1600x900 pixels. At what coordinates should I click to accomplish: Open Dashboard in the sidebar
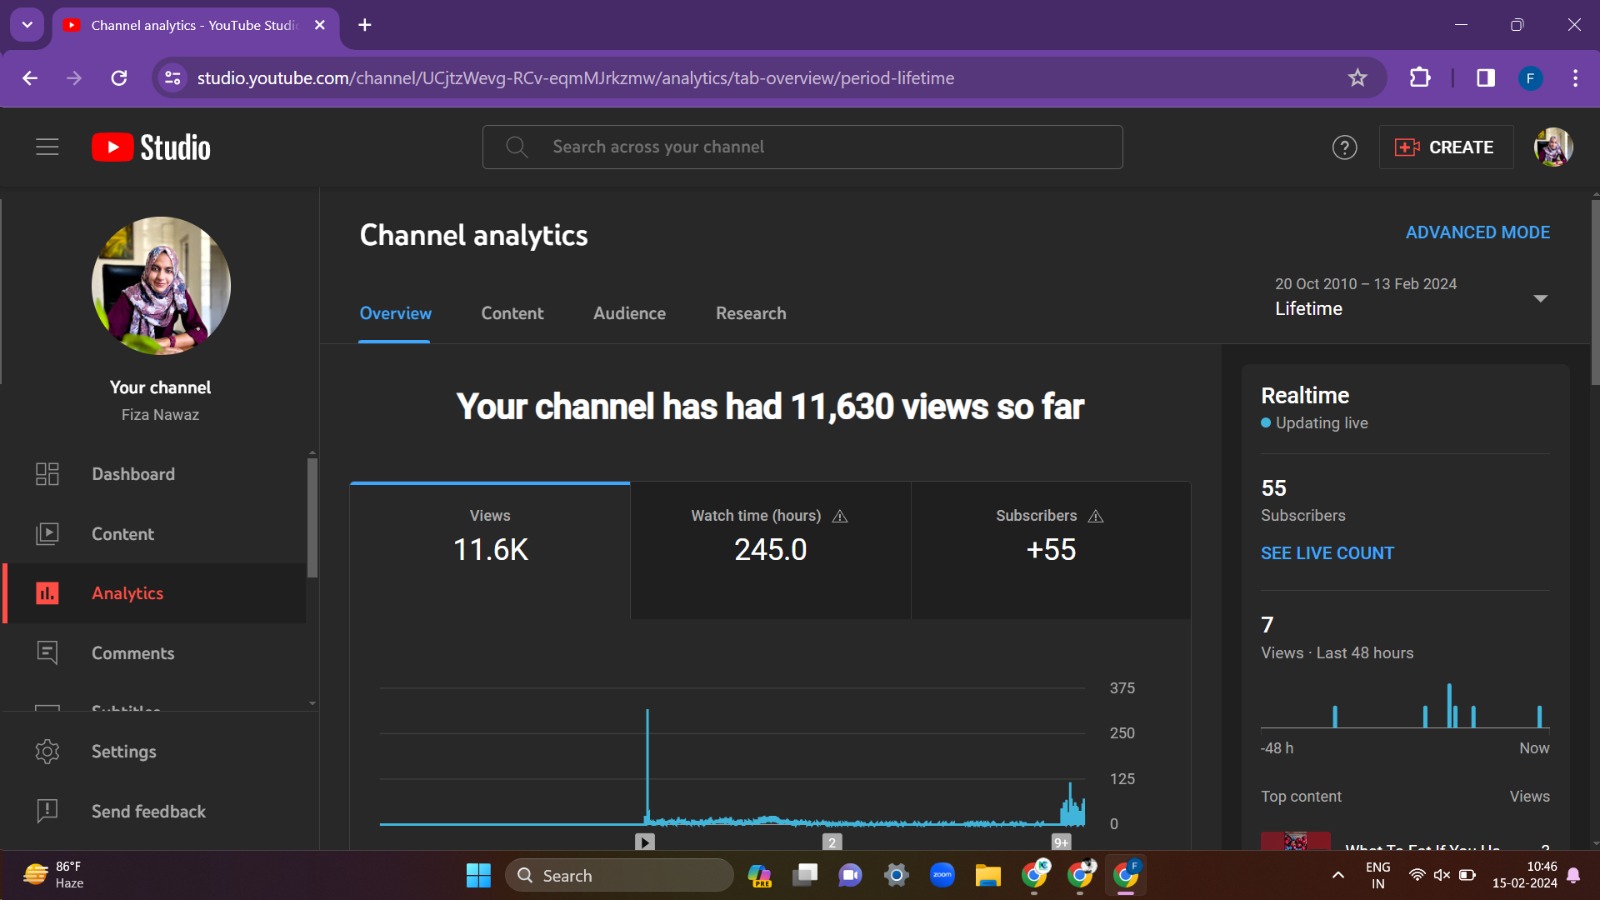[155, 474]
